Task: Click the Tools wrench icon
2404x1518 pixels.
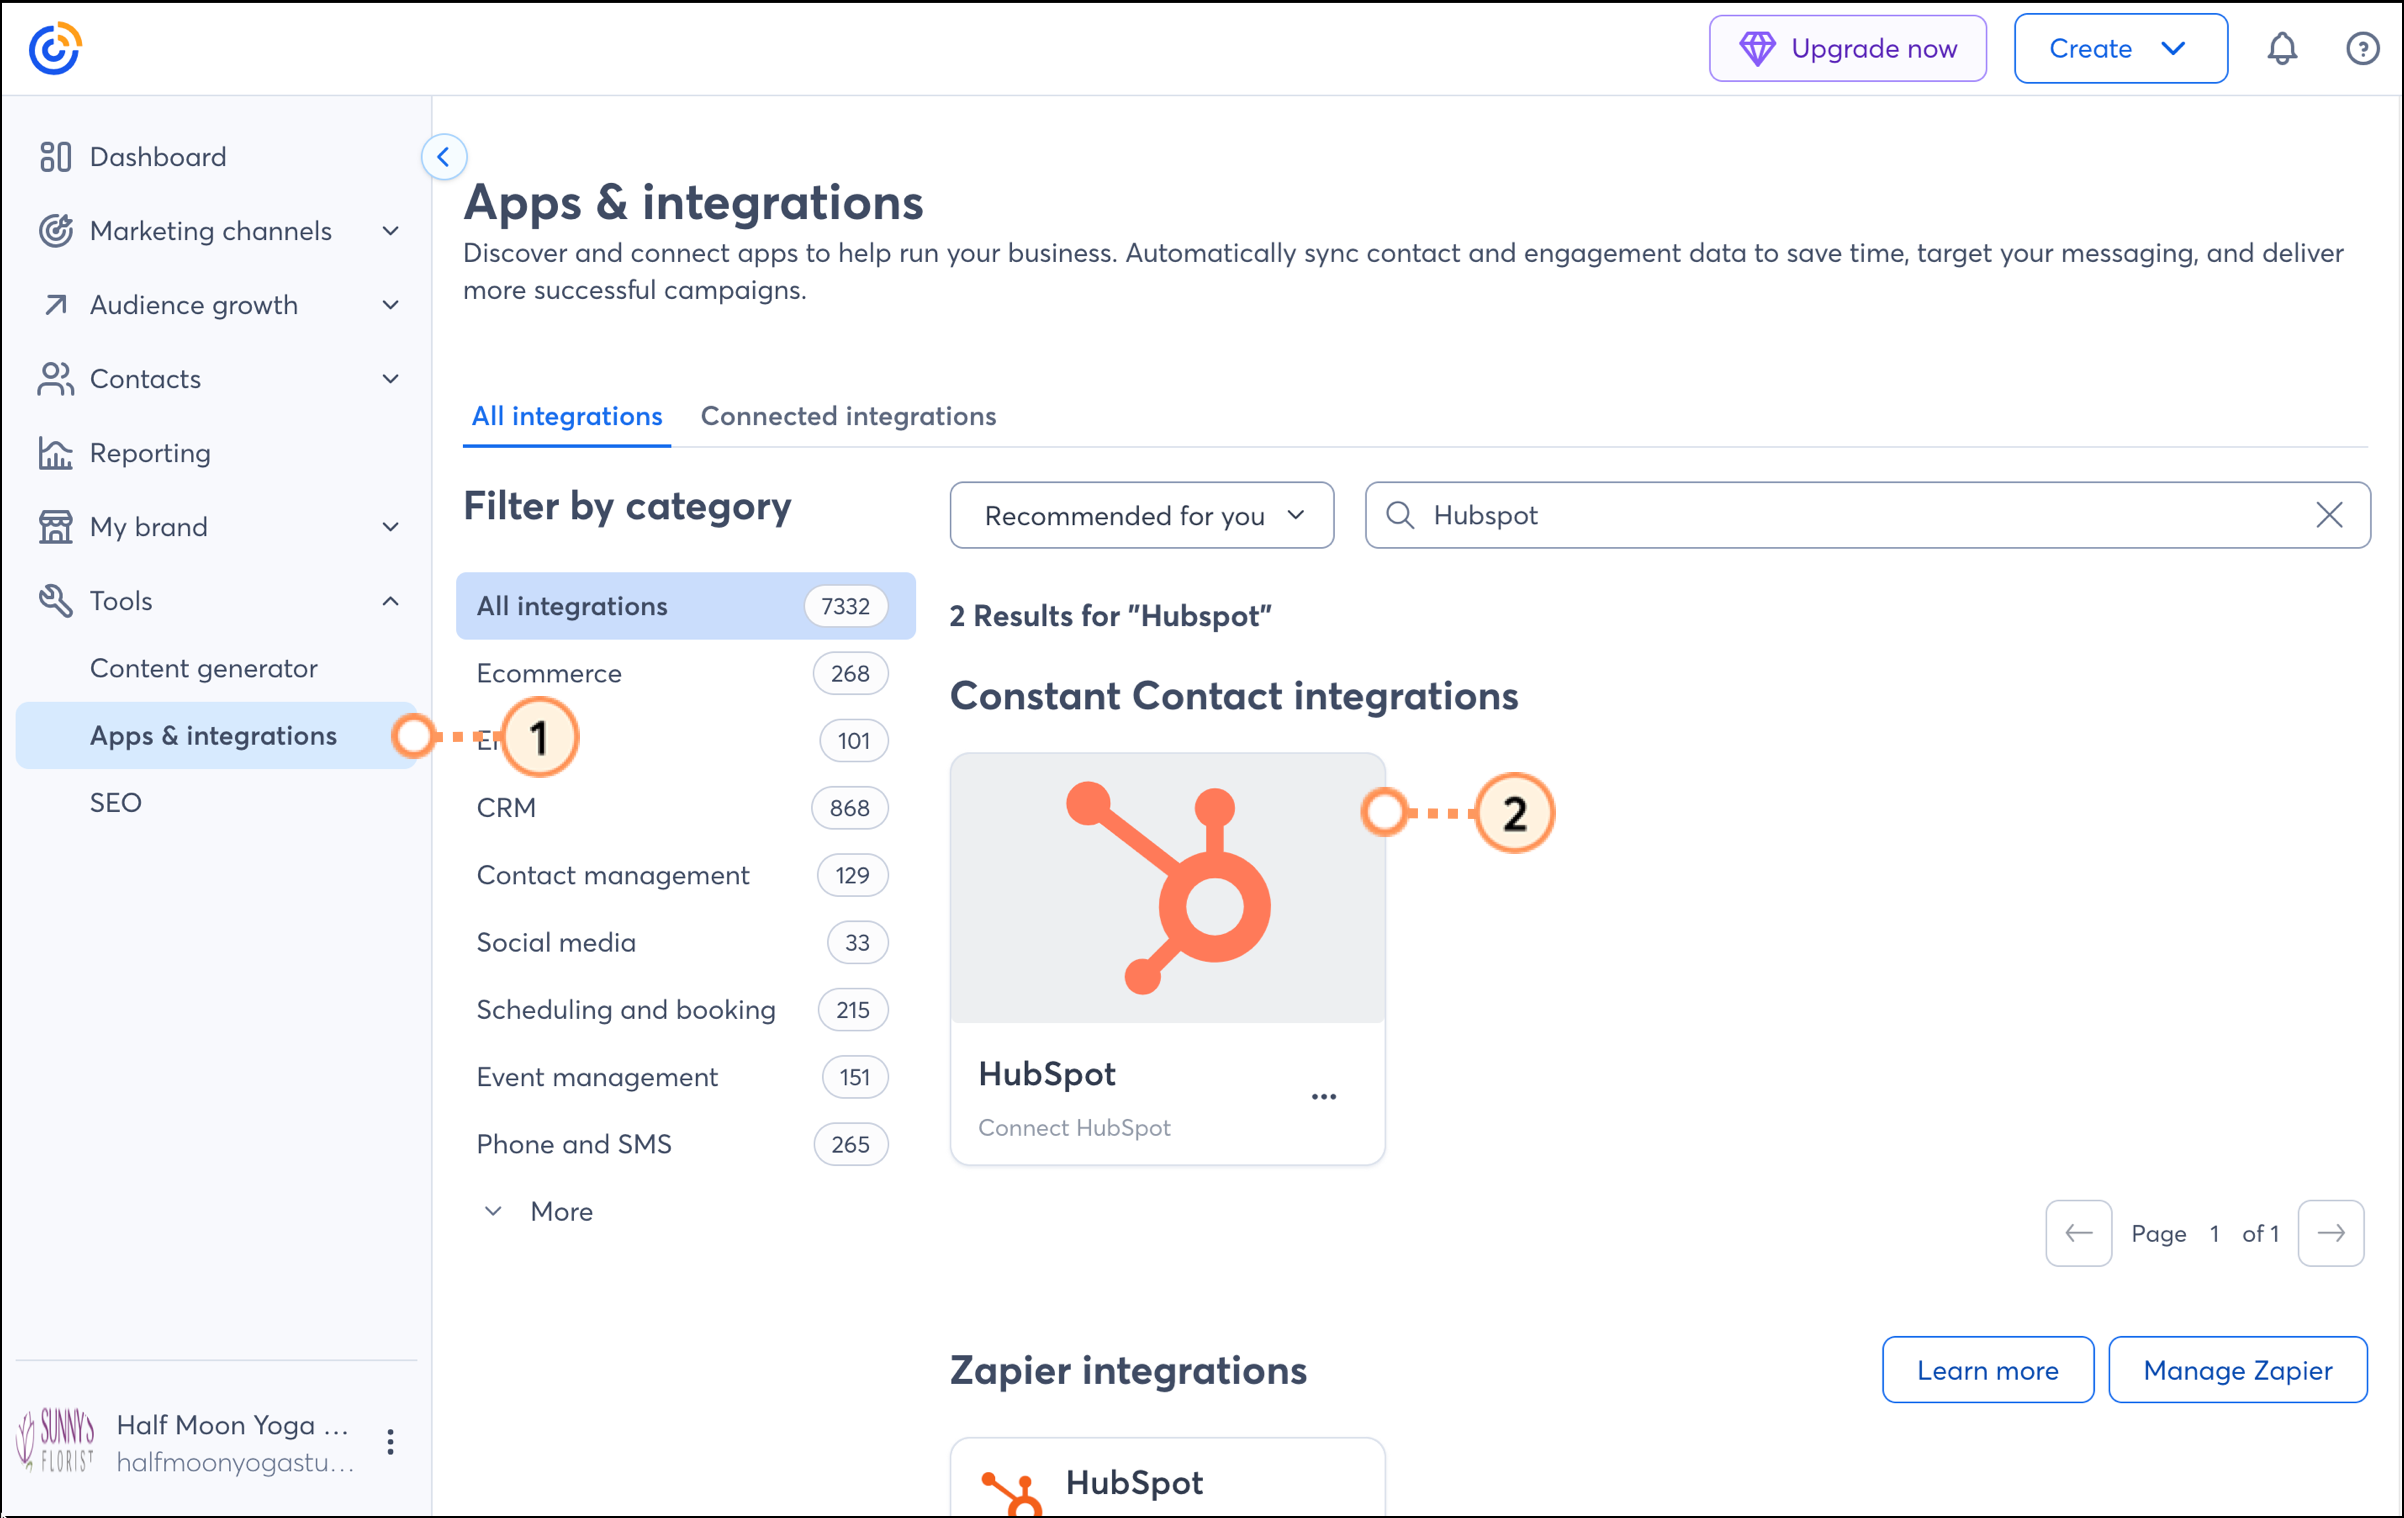Action: (x=55, y=601)
